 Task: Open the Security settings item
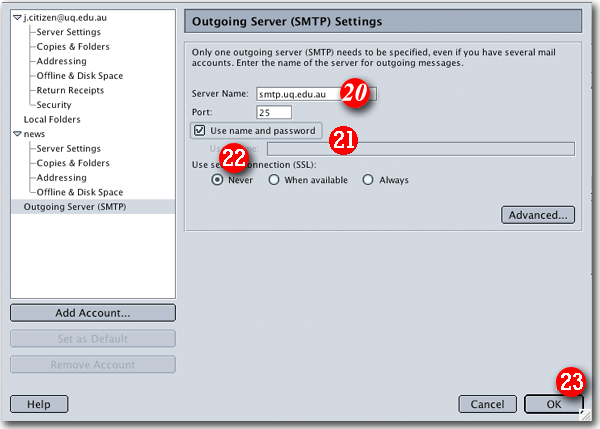(x=54, y=104)
